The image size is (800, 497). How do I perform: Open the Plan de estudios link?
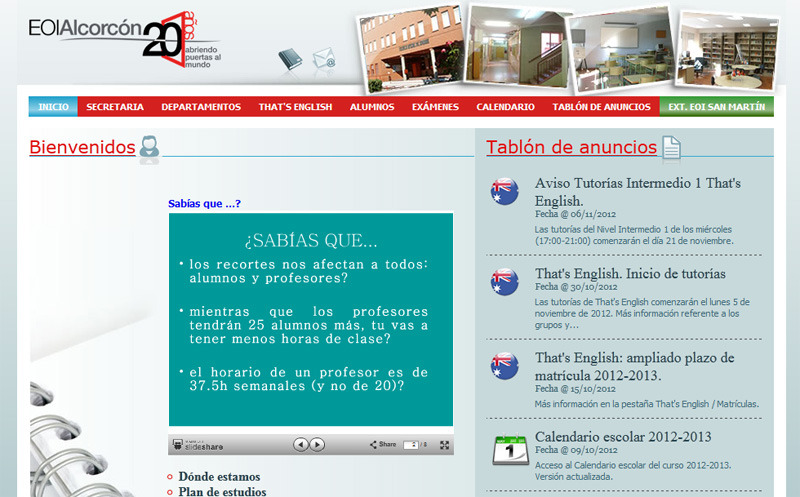(222, 492)
